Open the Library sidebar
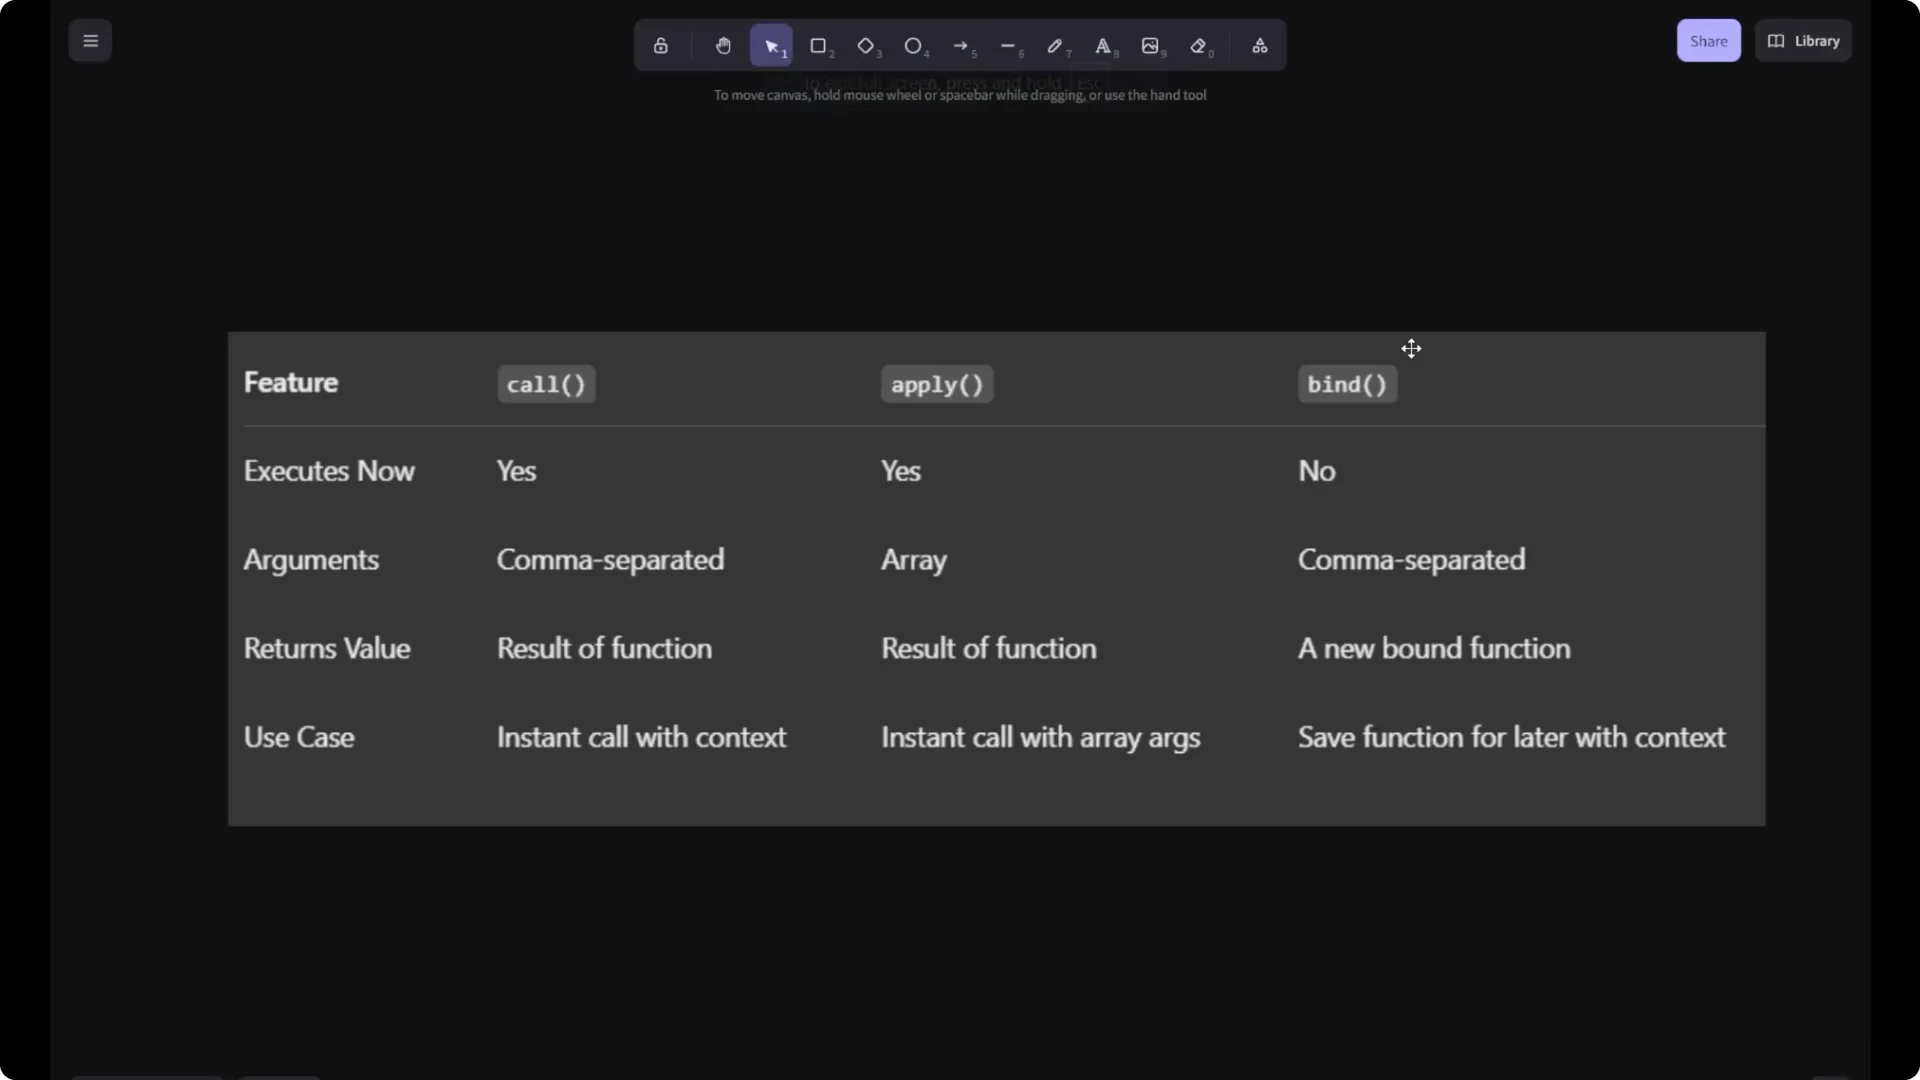Viewport: 1920px width, 1080px height. pyautogui.click(x=1803, y=41)
